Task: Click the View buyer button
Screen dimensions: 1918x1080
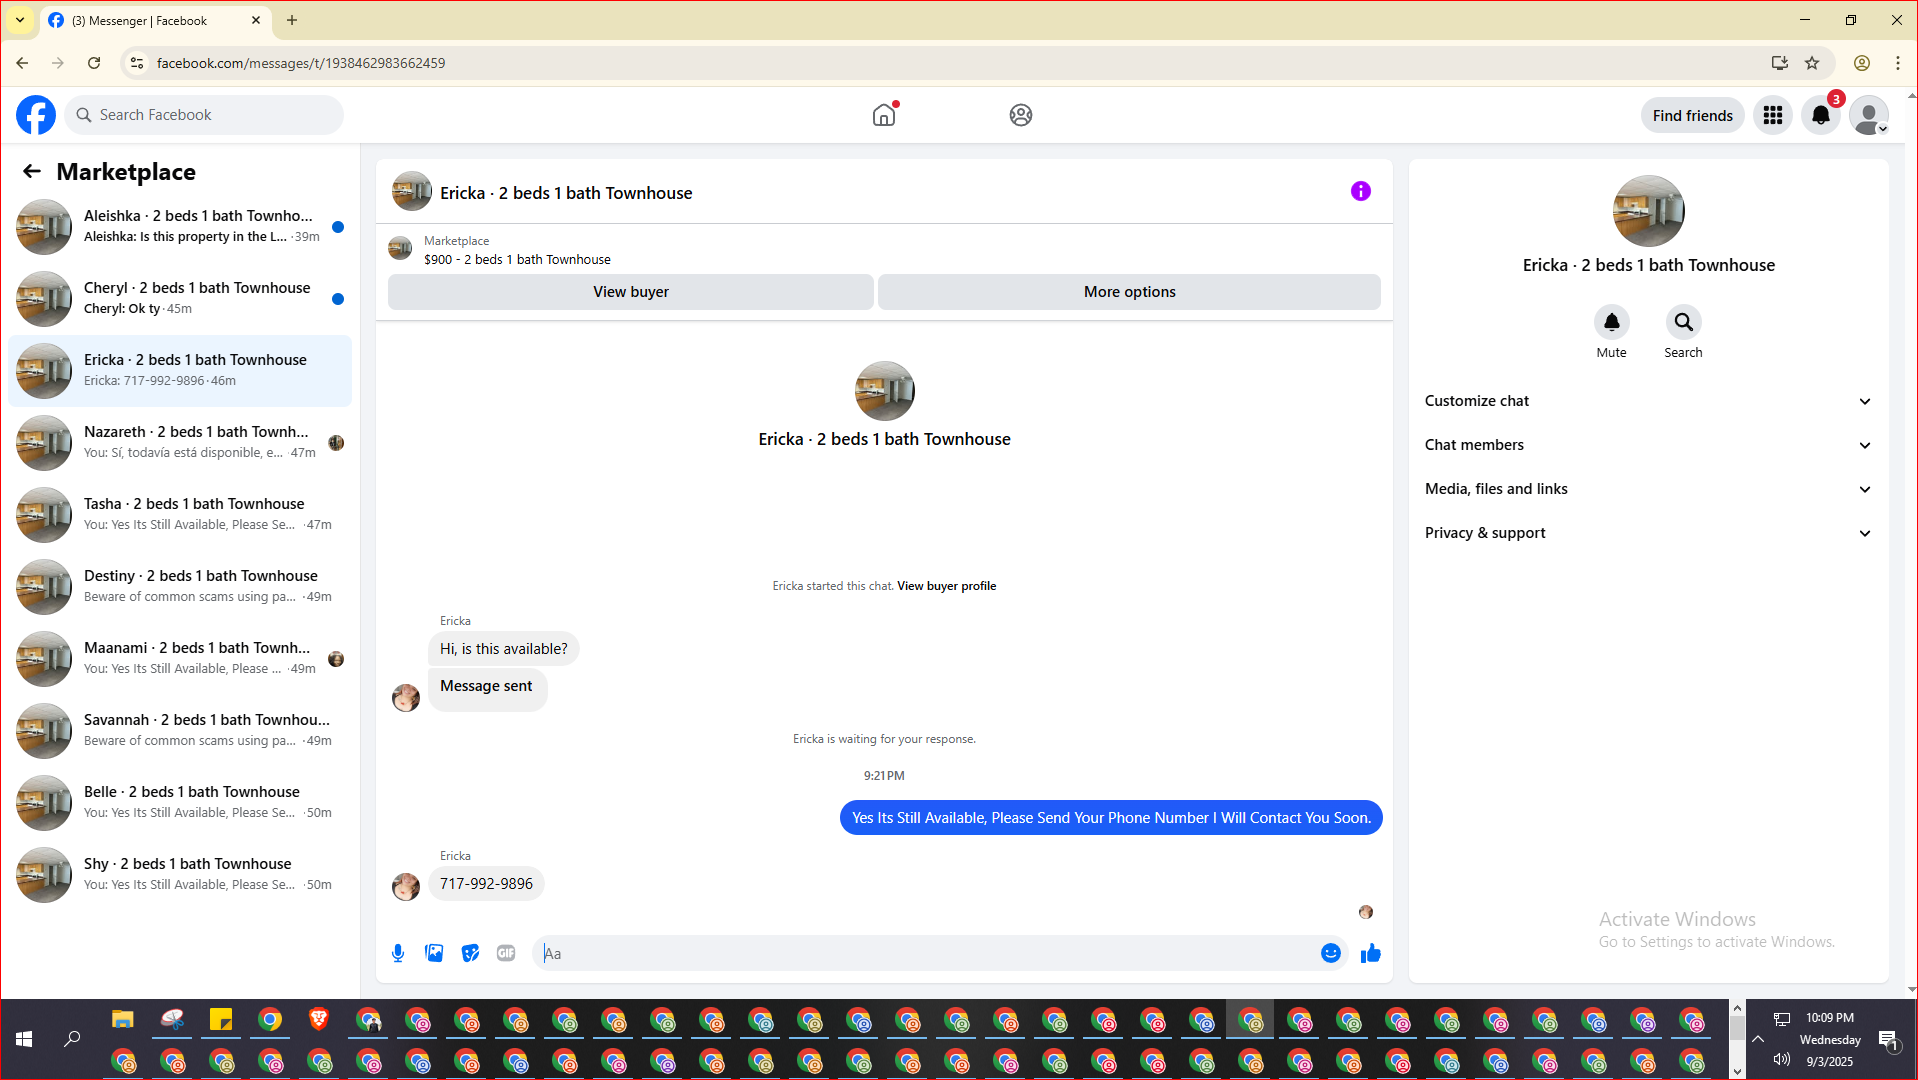Action: click(x=631, y=292)
